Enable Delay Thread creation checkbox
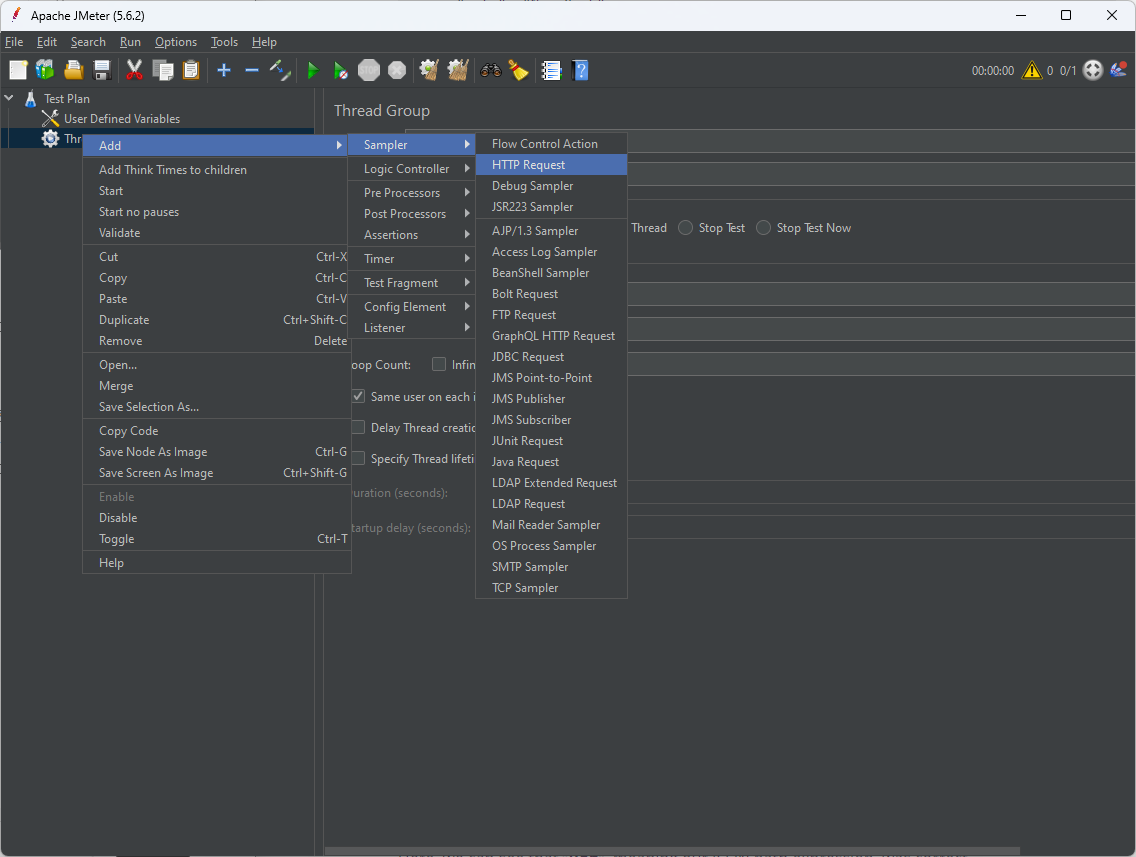 [x=358, y=427]
